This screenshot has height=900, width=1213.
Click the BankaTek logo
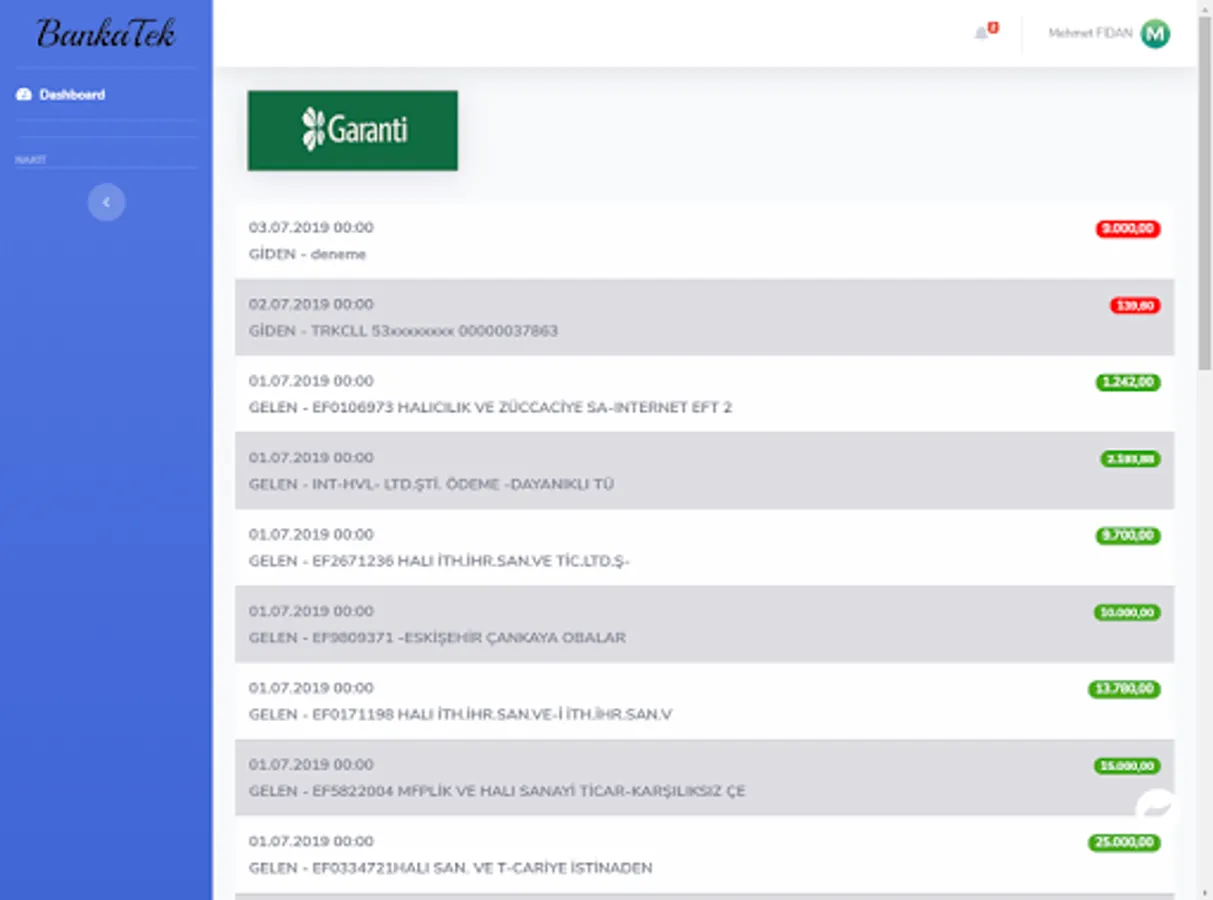click(x=105, y=33)
